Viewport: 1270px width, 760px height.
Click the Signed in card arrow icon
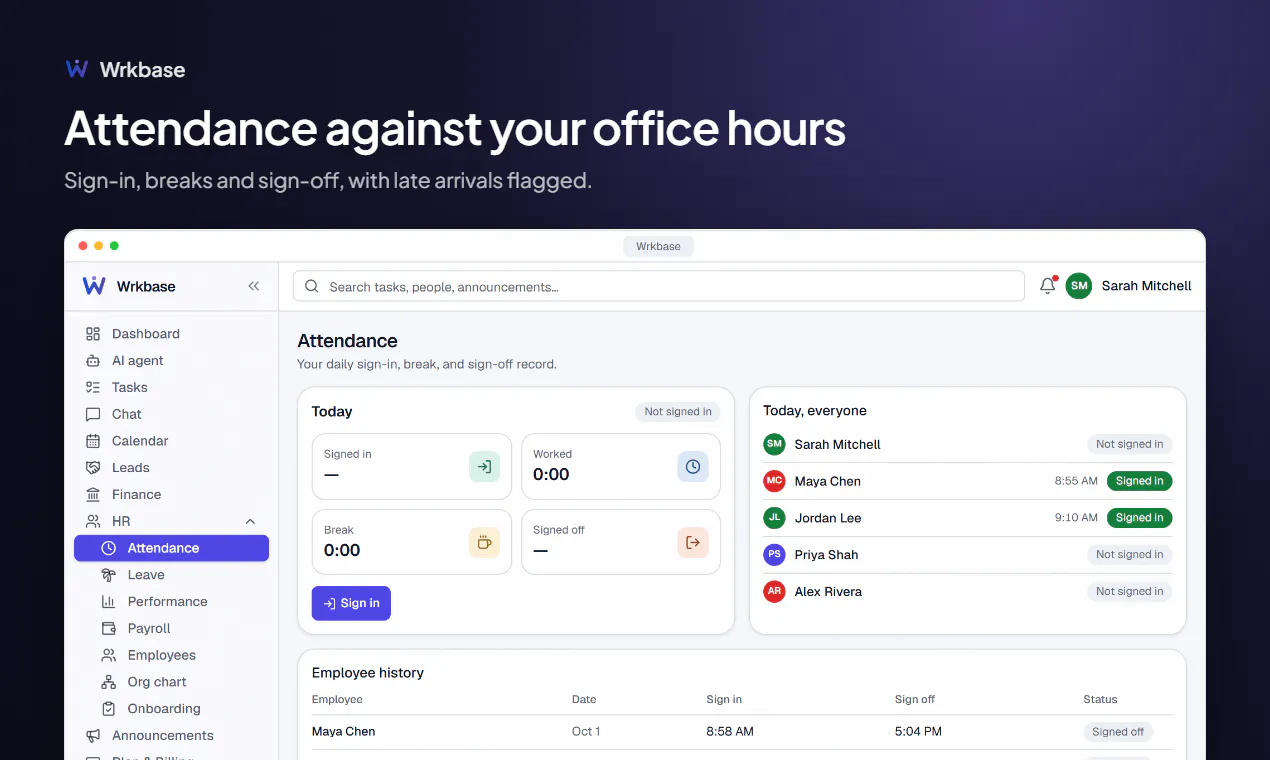click(x=484, y=466)
